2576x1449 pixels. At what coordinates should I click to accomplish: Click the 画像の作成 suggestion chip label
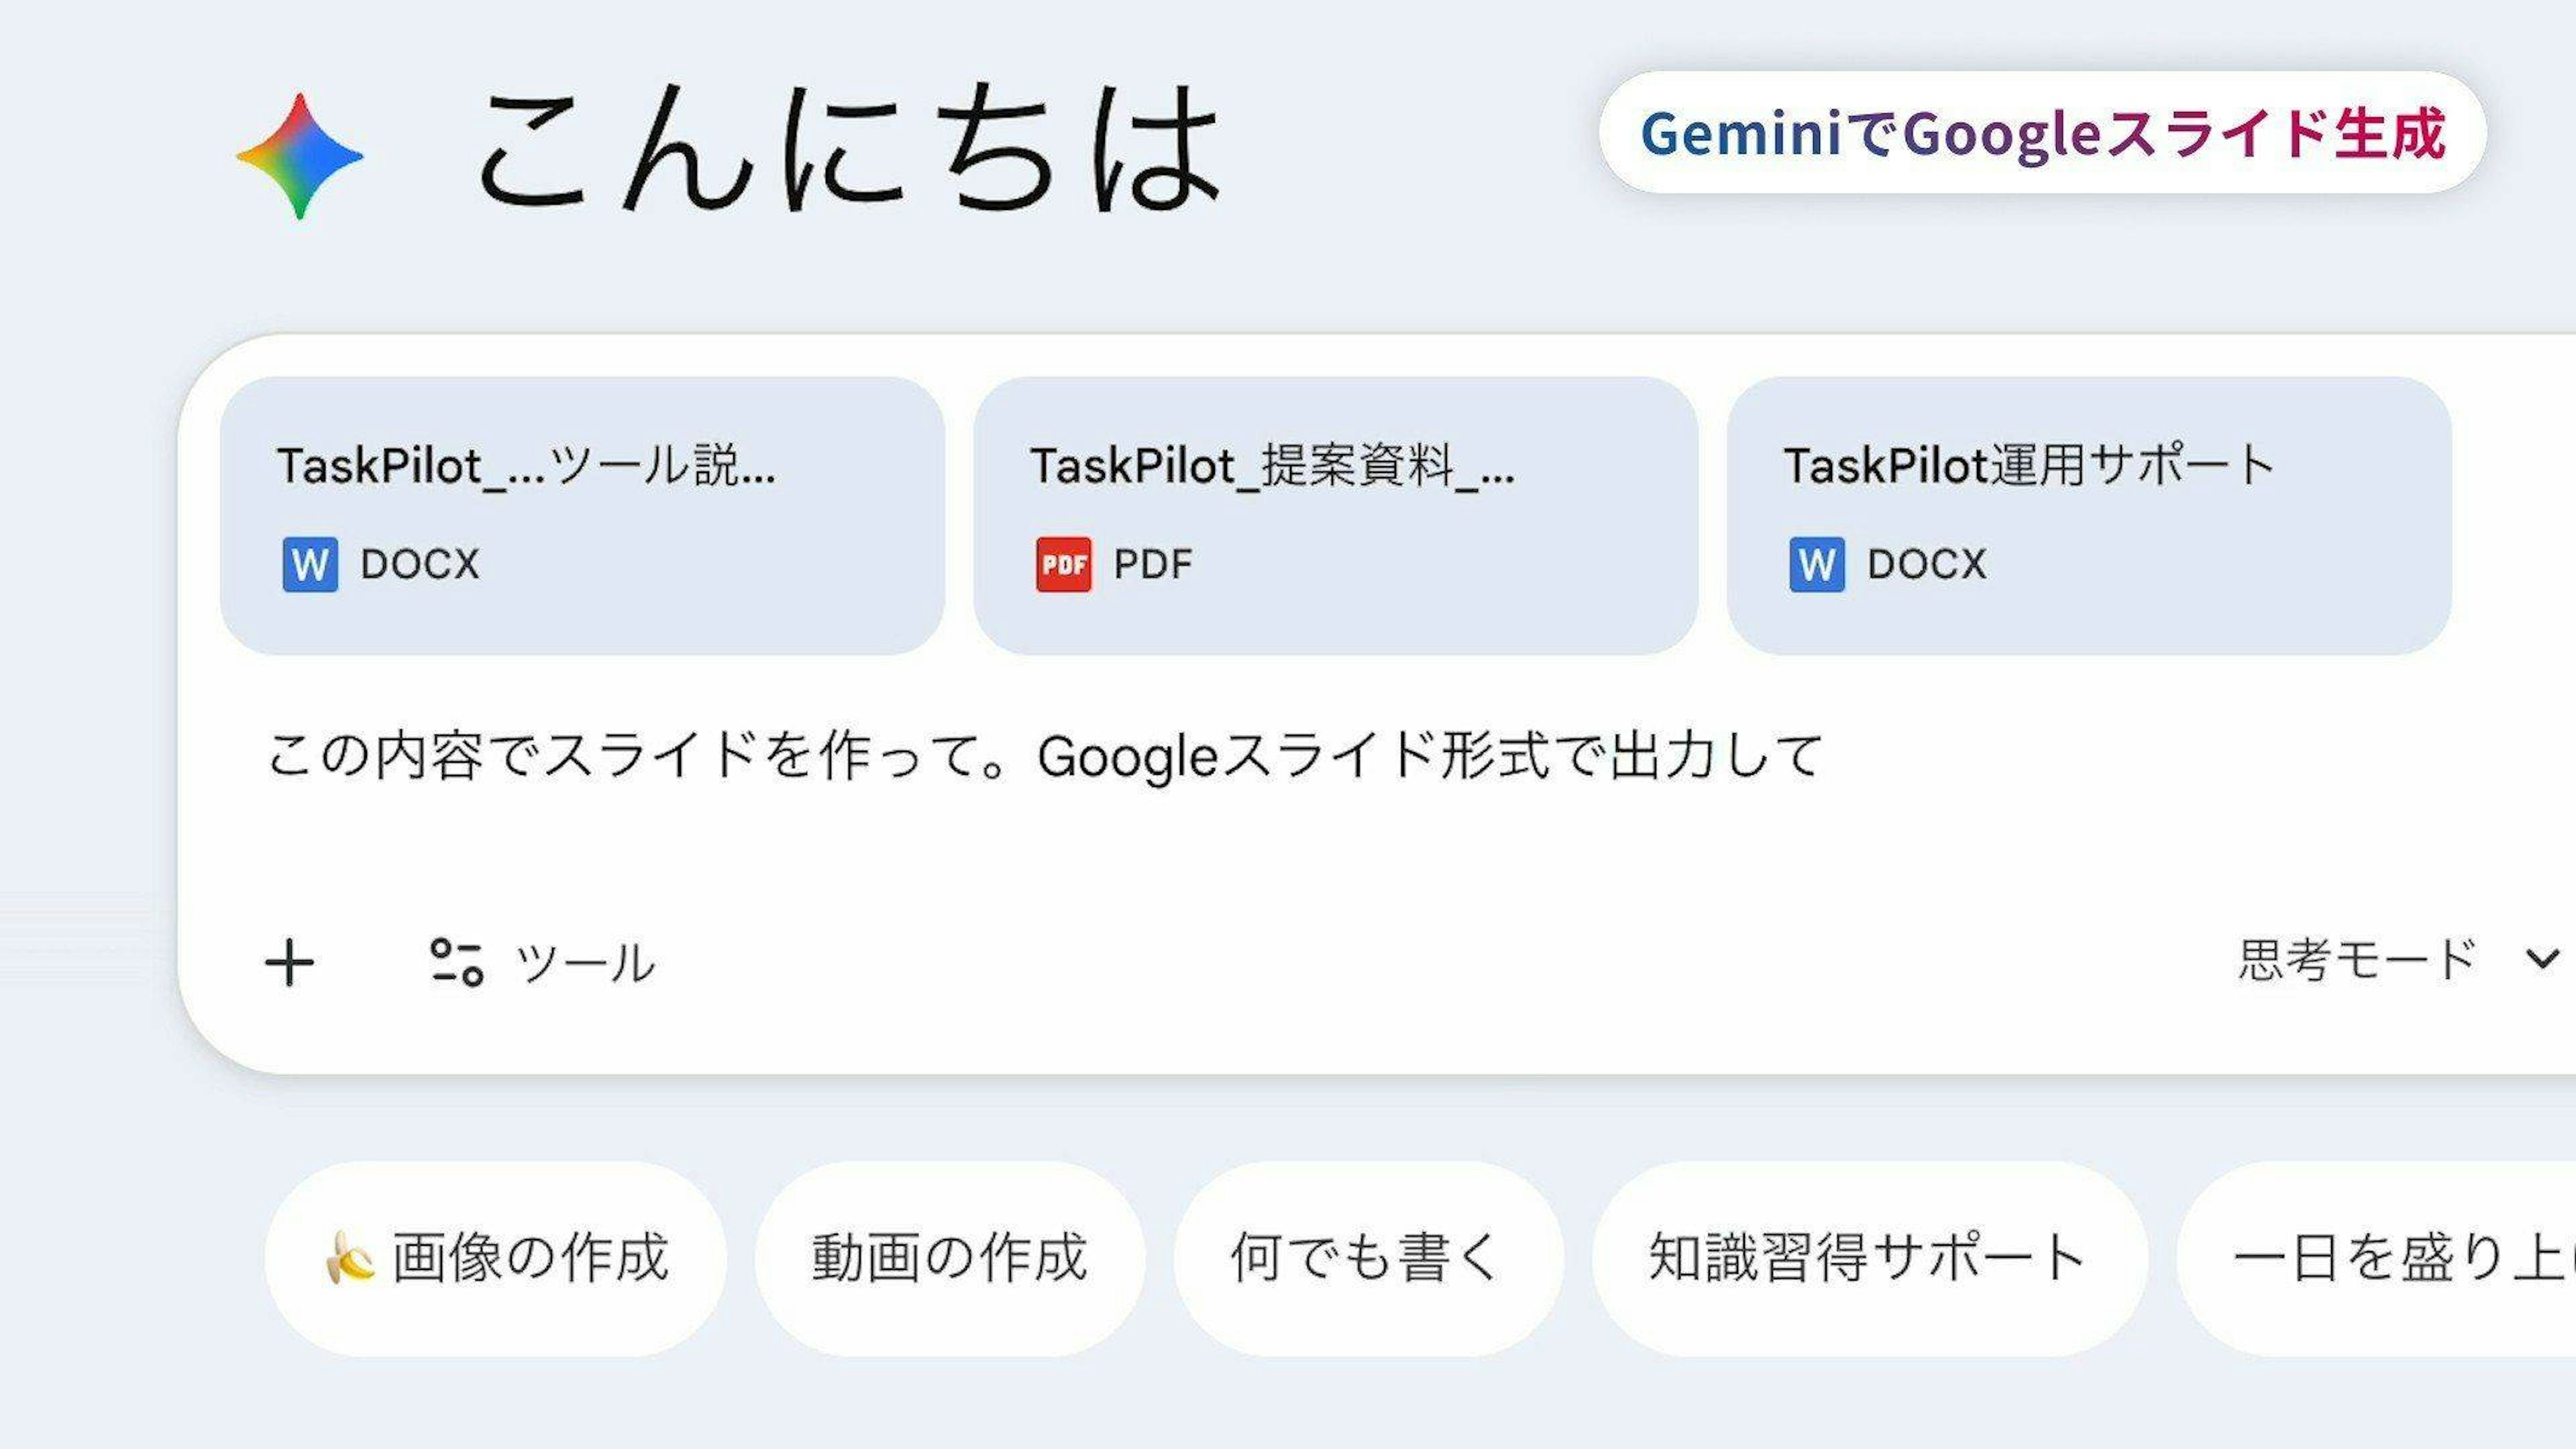530,1258
